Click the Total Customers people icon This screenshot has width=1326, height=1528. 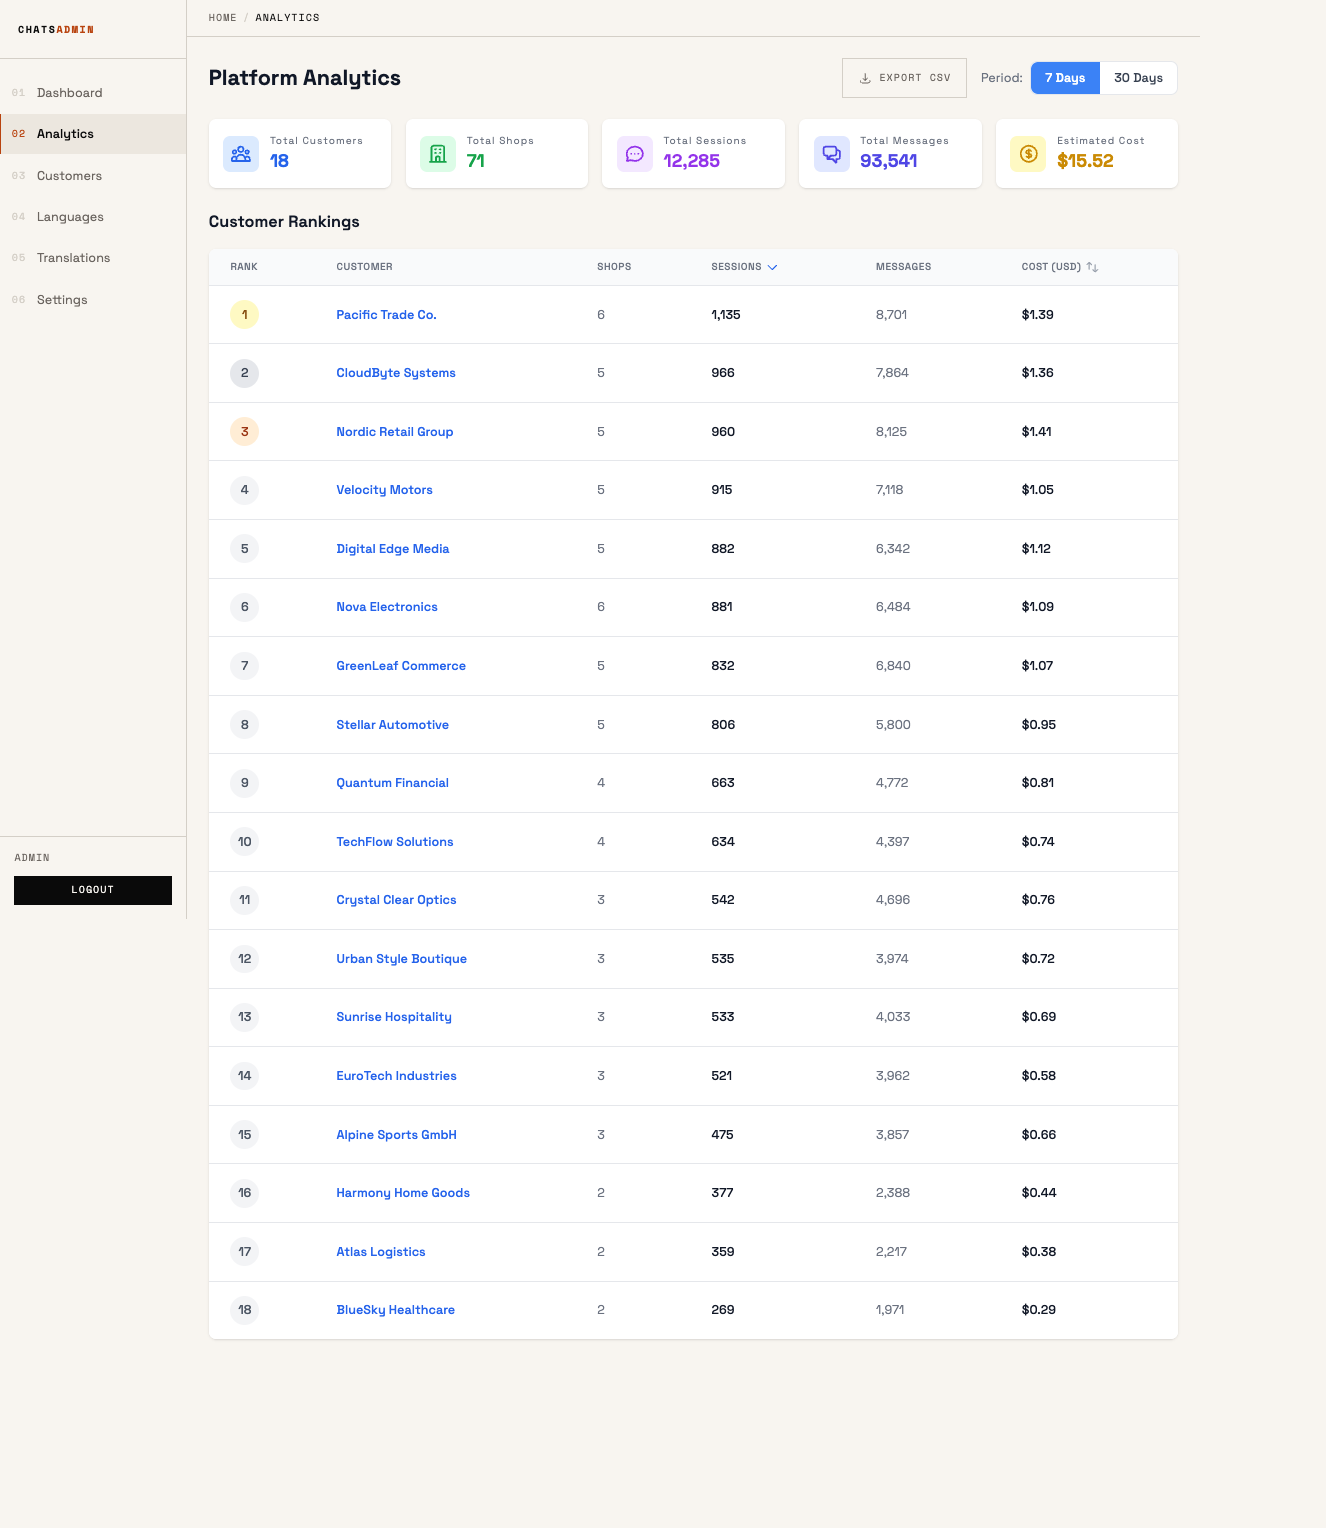coord(241,153)
